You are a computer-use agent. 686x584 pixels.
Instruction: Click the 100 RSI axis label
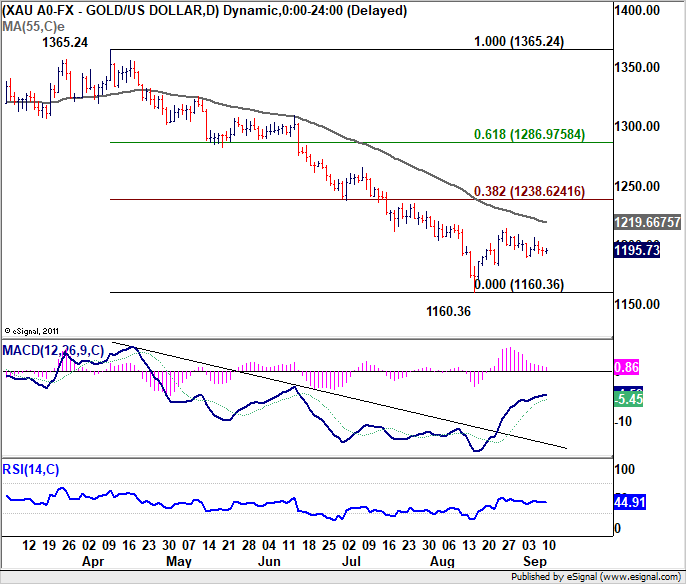coord(624,469)
